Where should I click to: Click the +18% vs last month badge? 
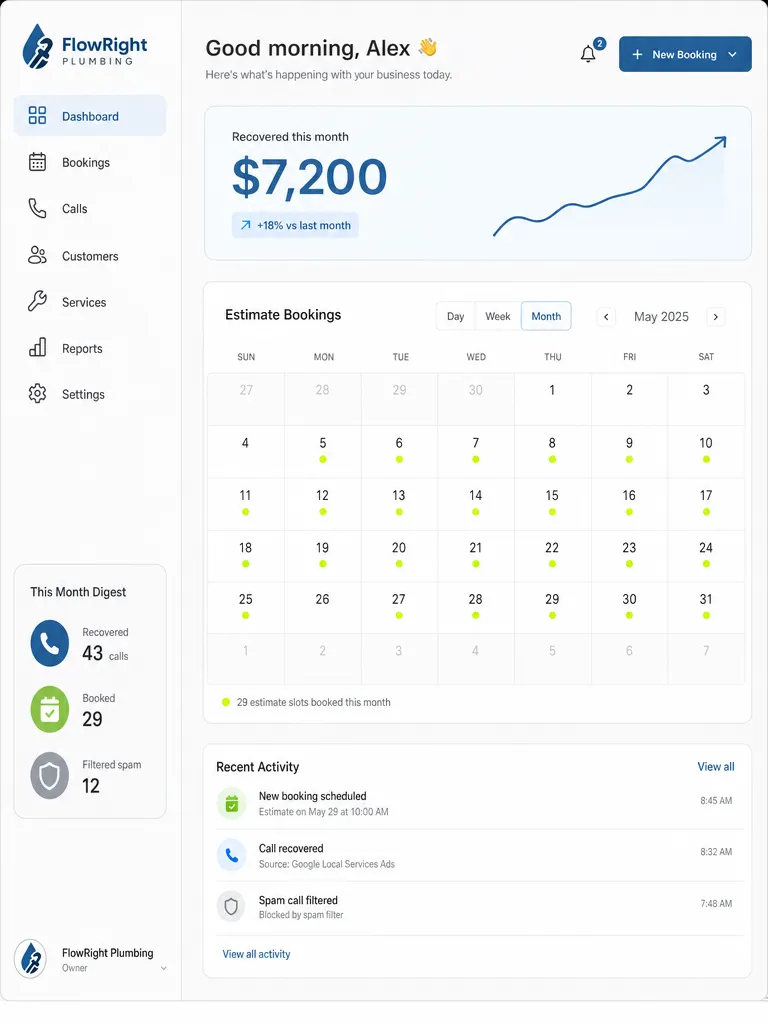point(295,225)
